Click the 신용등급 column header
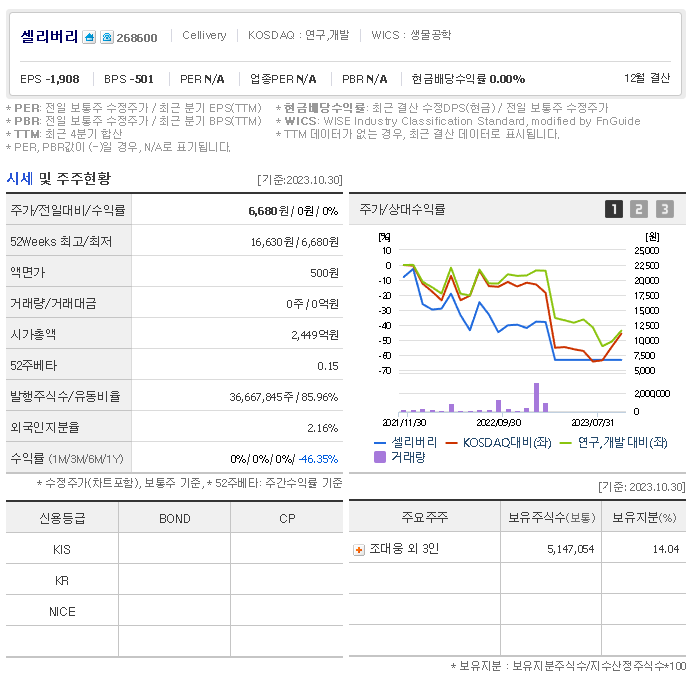The image size is (695, 680). (62, 518)
